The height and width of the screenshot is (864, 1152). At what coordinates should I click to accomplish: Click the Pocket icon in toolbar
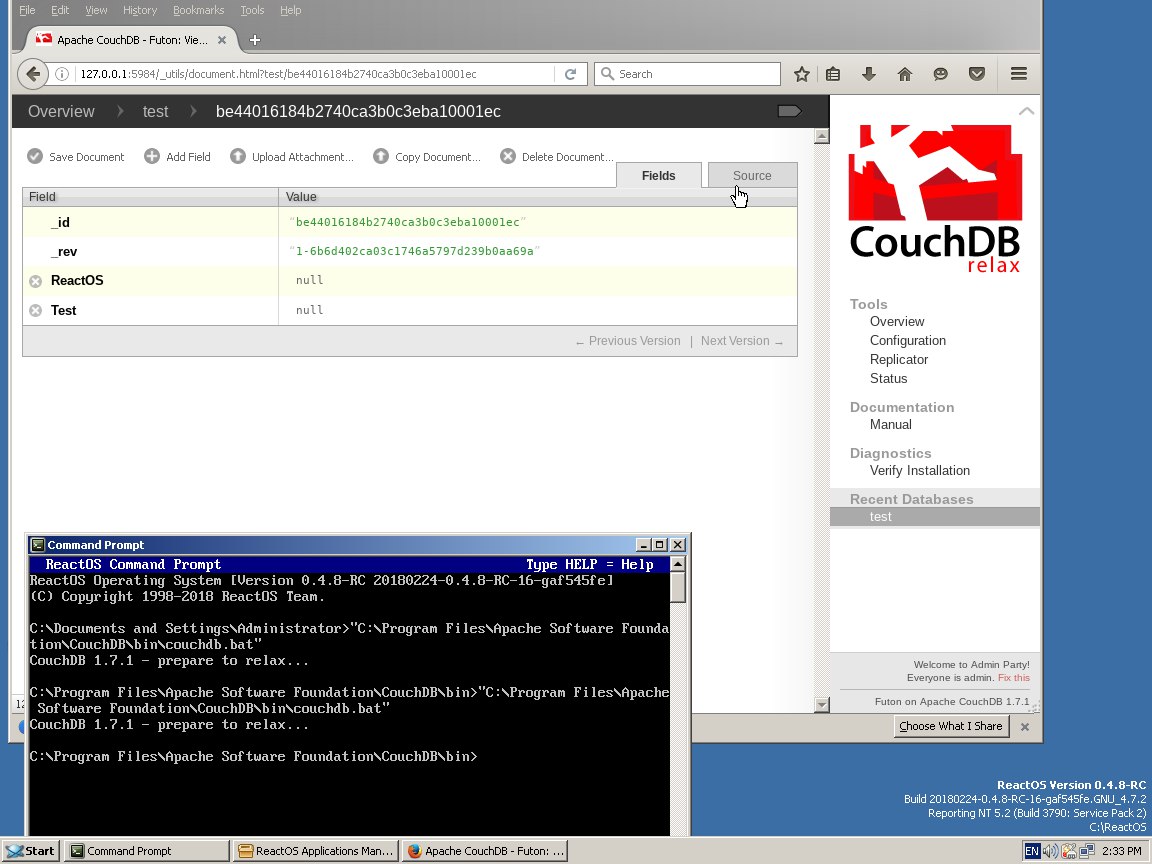[976, 74]
